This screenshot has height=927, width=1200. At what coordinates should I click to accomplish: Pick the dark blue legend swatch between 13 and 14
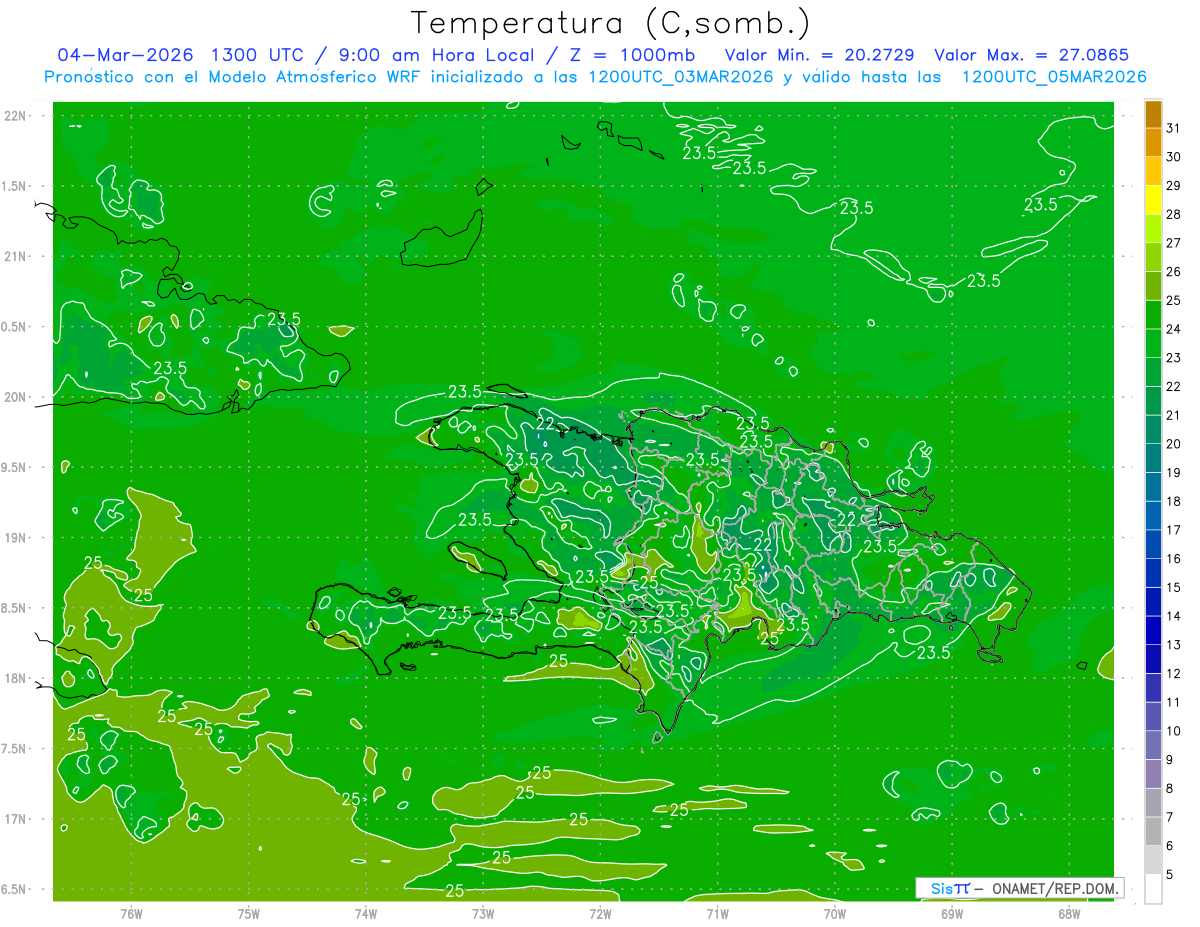pyautogui.click(x=1153, y=630)
